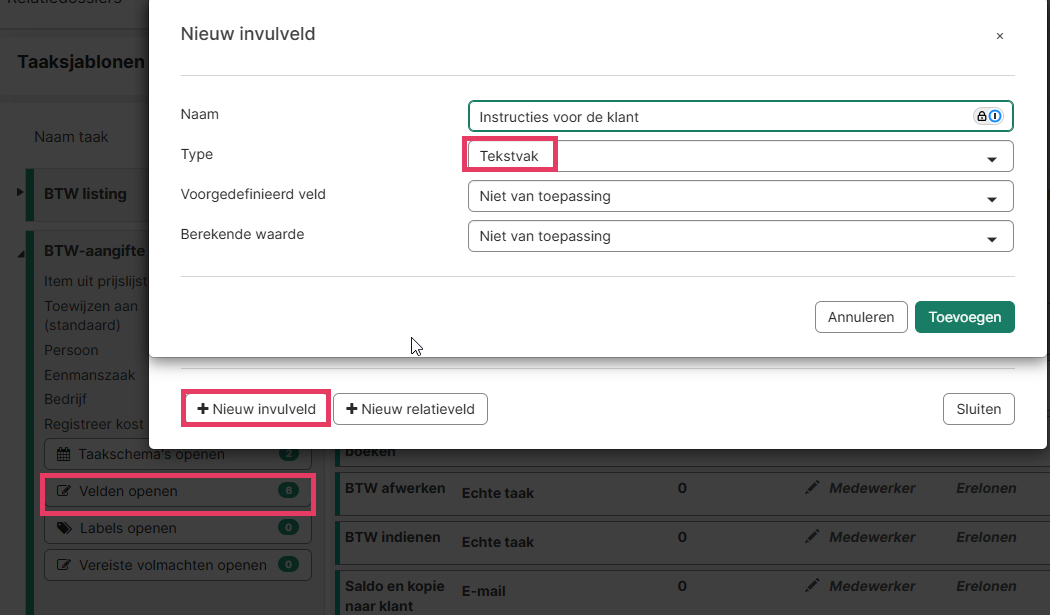The image size is (1050, 615).
Task: Expand the BTW listing tree arrow
Action: [19, 192]
